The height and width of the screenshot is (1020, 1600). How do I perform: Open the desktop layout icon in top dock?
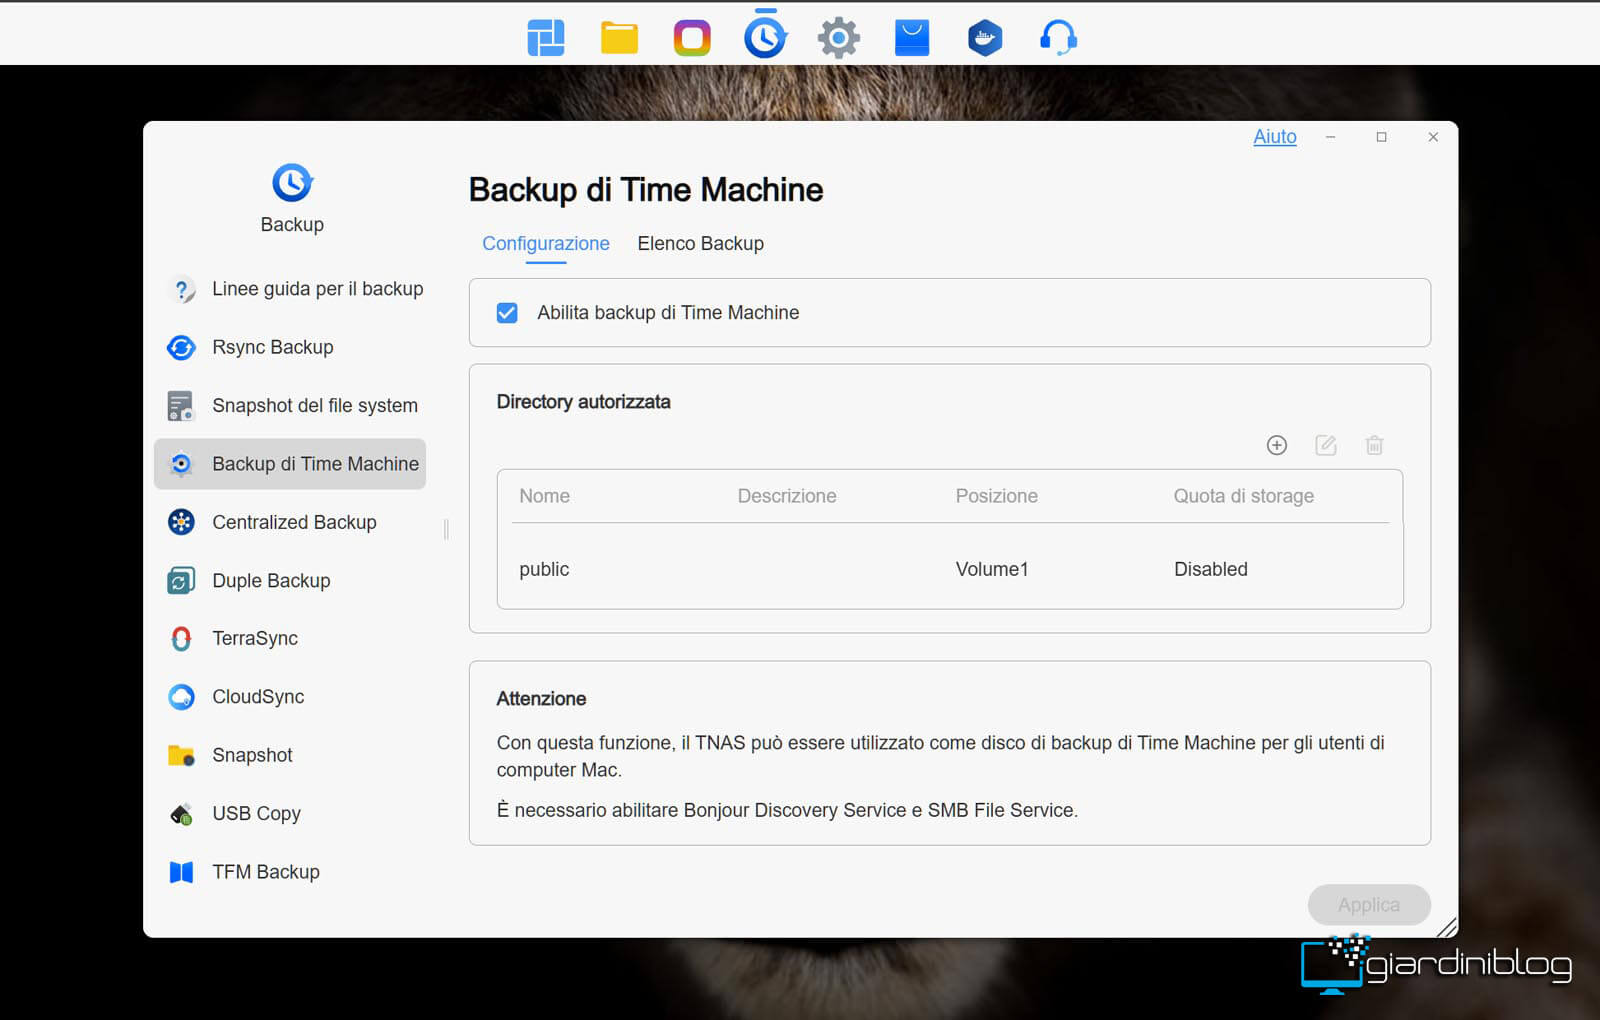click(x=546, y=38)
